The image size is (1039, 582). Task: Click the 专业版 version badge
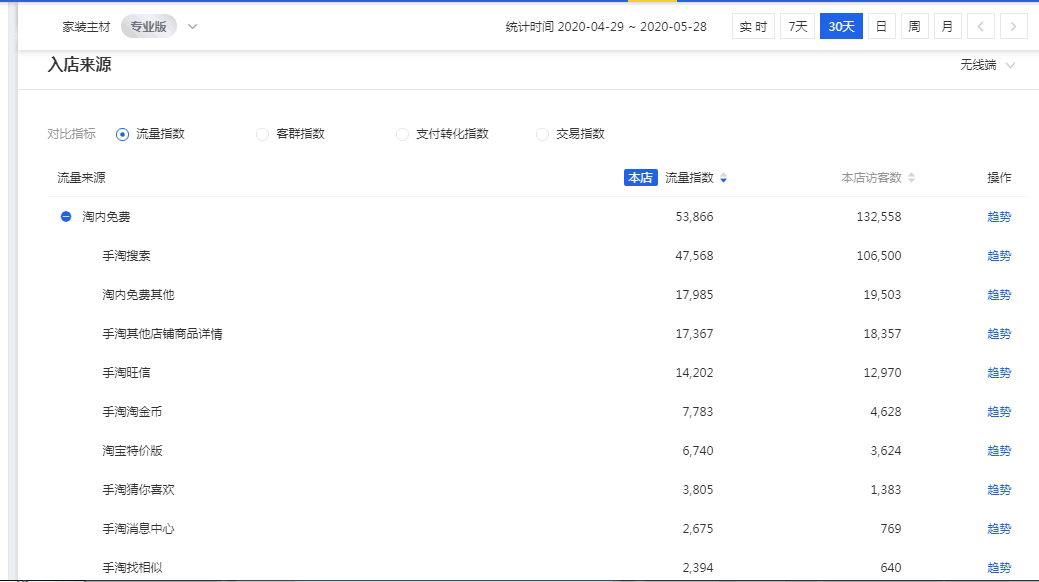point(149,27)
